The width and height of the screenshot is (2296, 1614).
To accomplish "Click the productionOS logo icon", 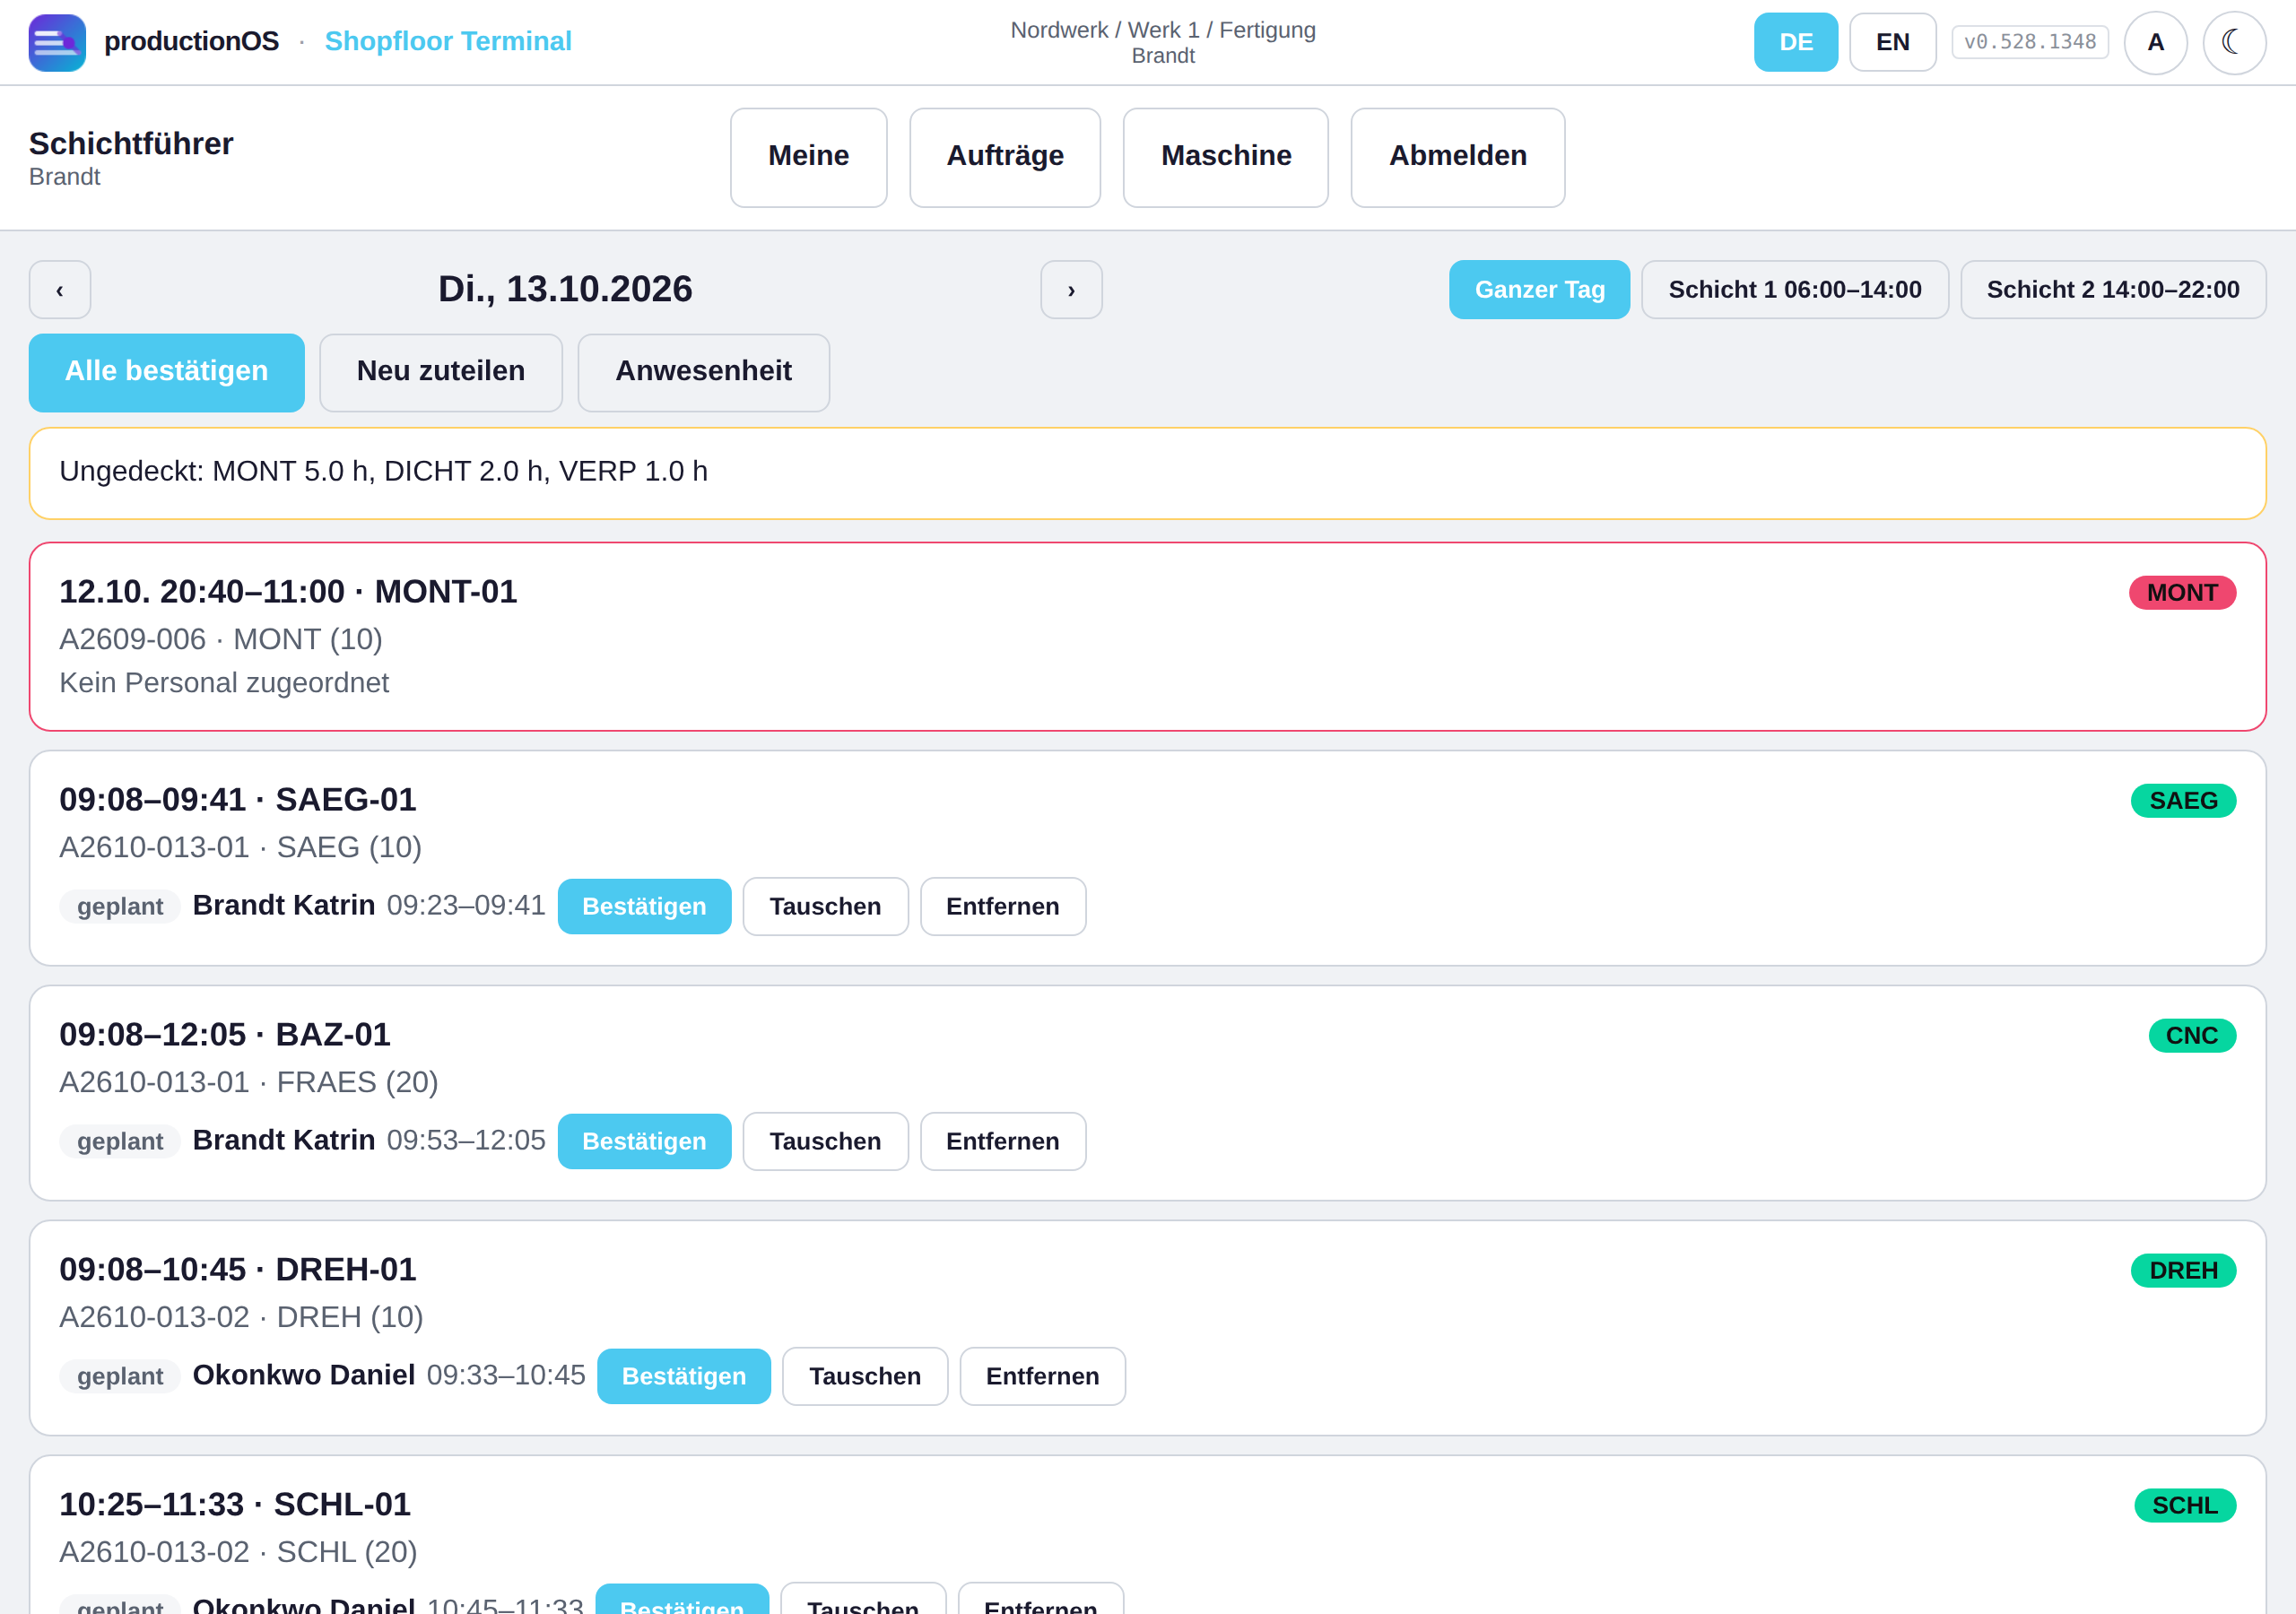I will click(57, 42).
